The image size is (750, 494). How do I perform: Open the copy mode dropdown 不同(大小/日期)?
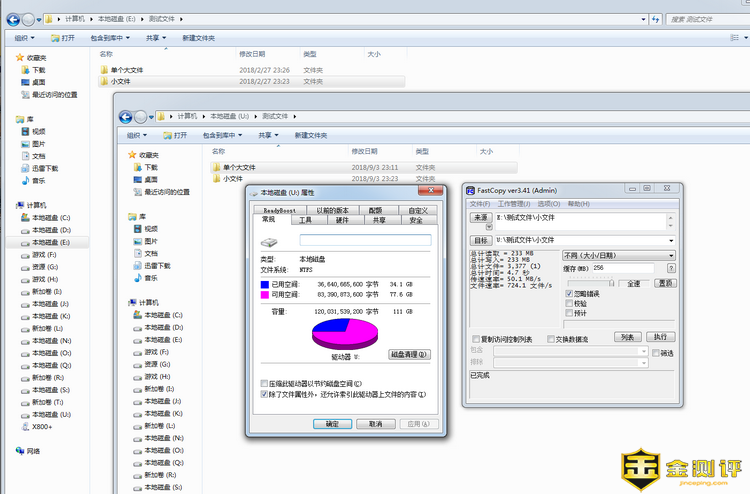point(618,255)
